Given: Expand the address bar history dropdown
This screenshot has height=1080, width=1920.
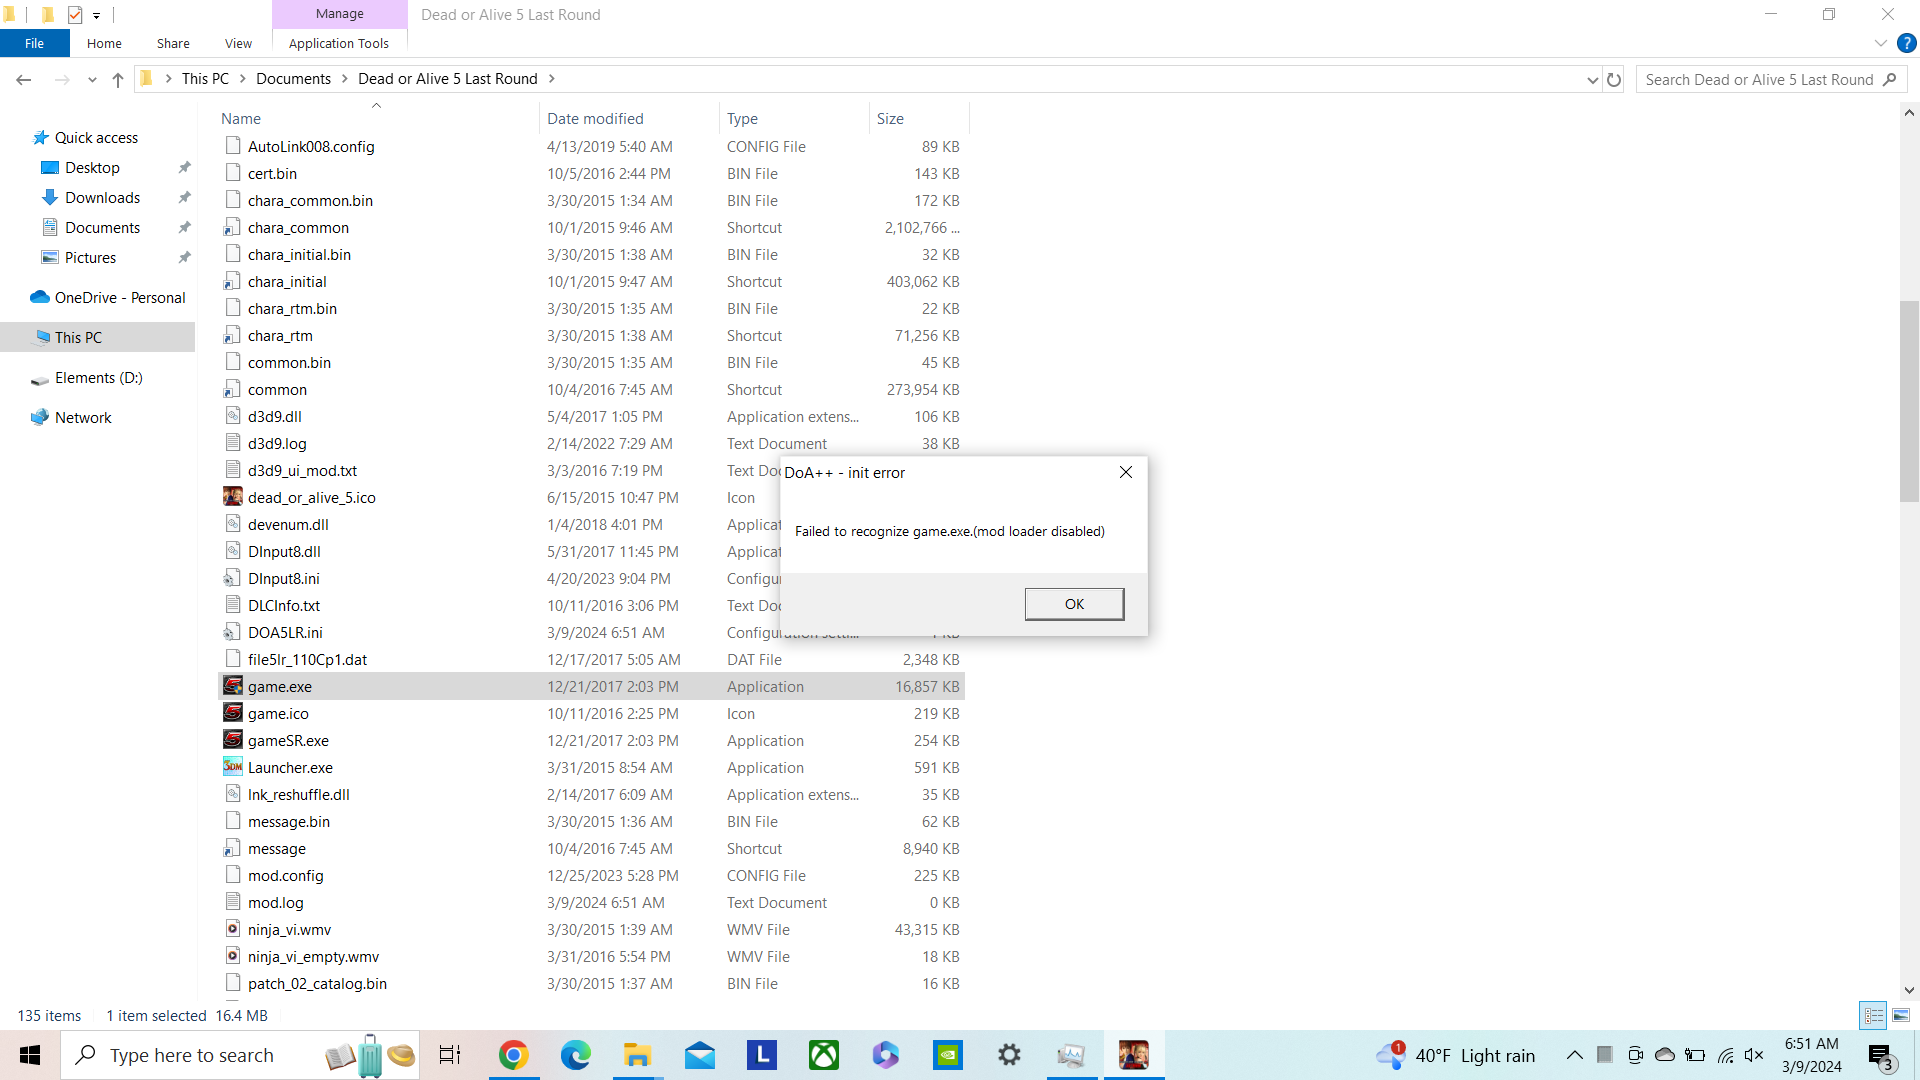Looking at the screenshot, I should [x=1593, y=79].
